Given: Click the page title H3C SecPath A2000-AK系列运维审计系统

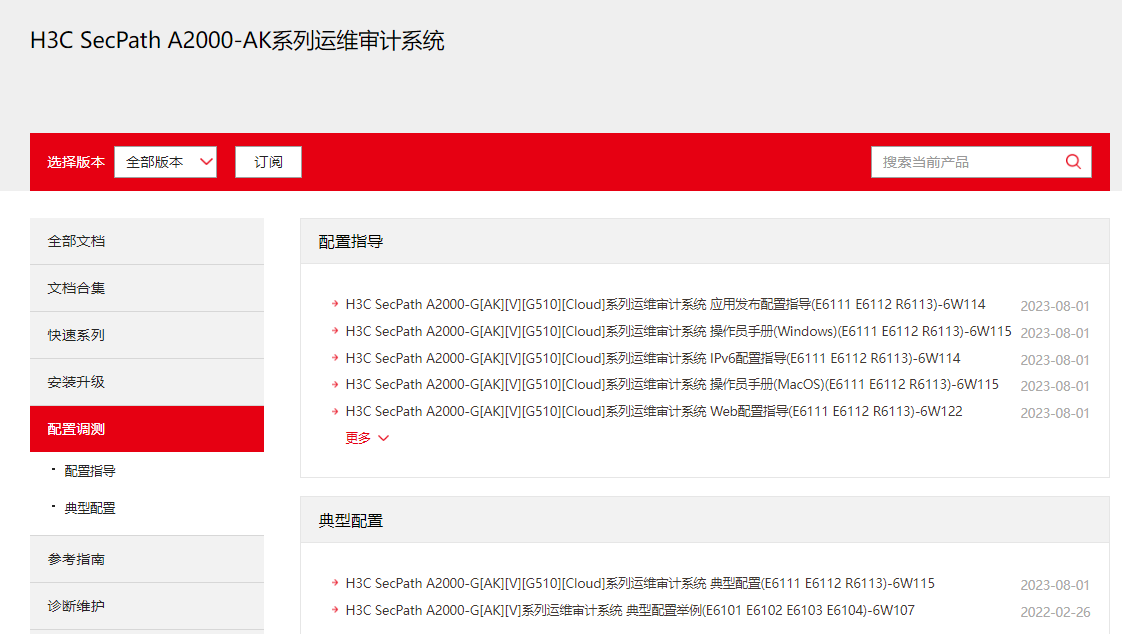Looking at the screenshot, I should (x=237, y=41).
